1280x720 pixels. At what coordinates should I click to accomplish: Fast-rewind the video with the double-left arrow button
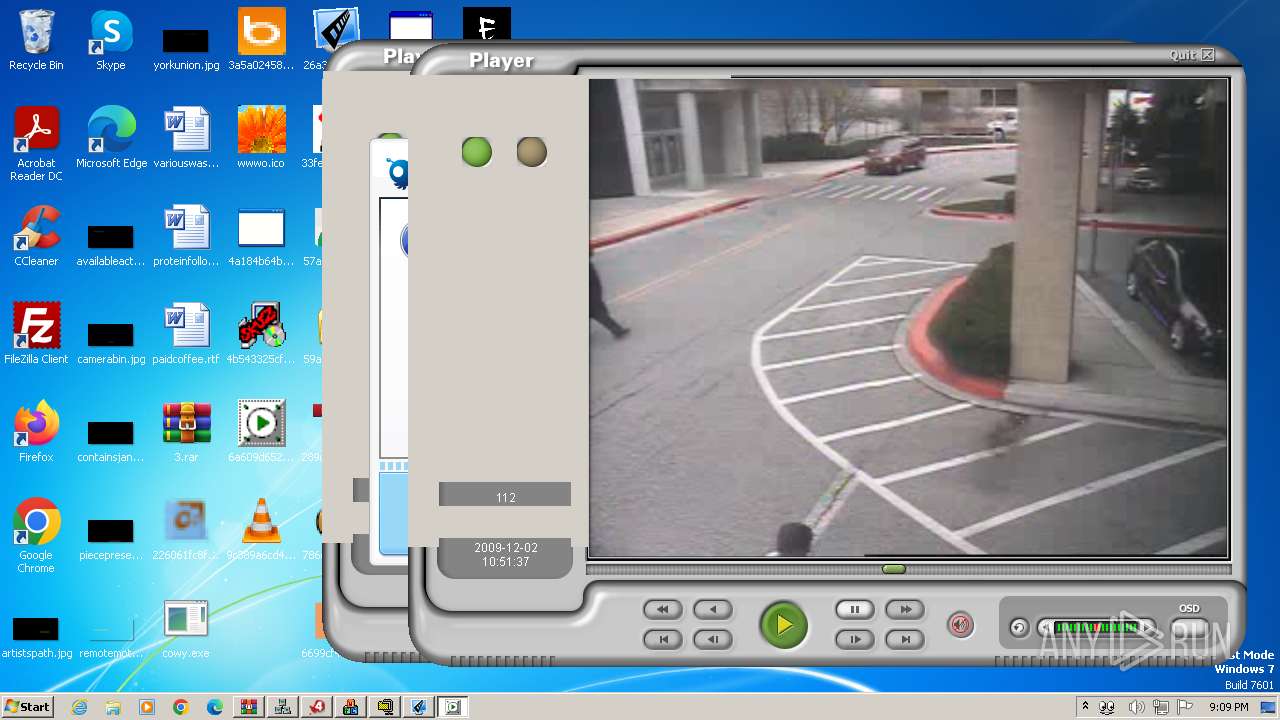663,609
